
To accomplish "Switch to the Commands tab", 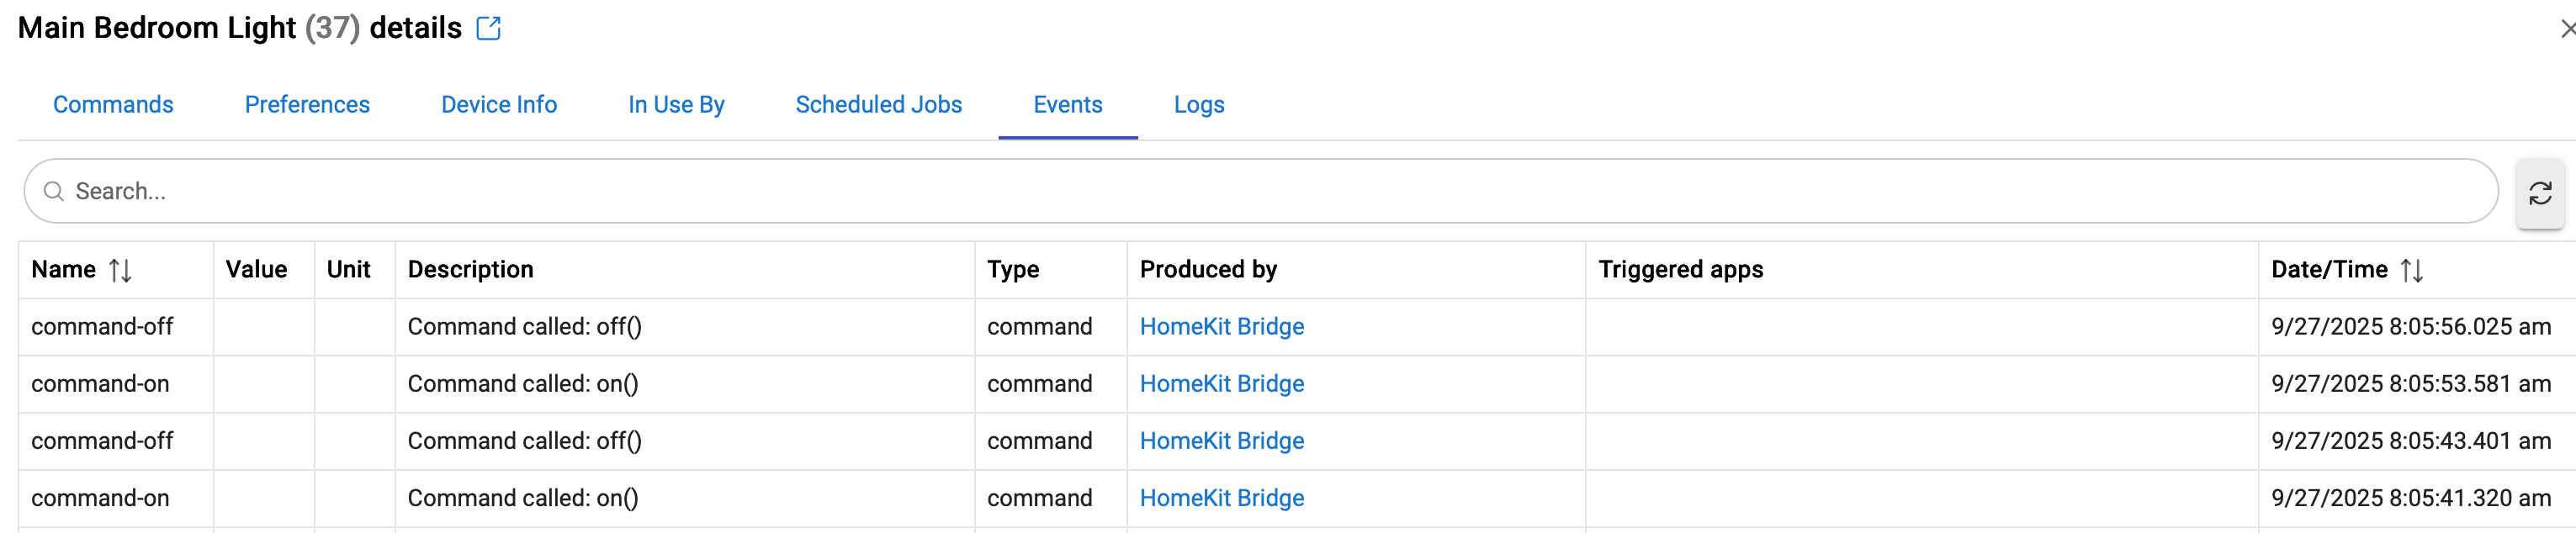I will tap(113, 105).
